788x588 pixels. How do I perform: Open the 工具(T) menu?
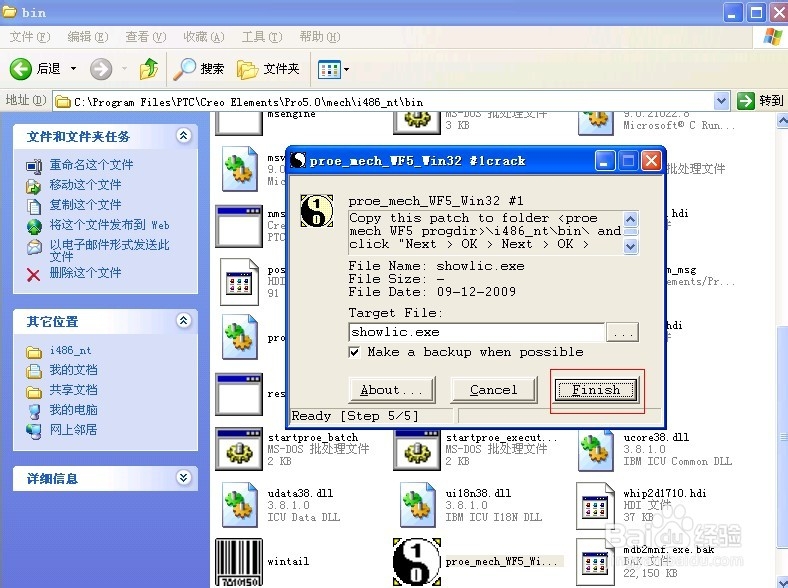point(262,37)
